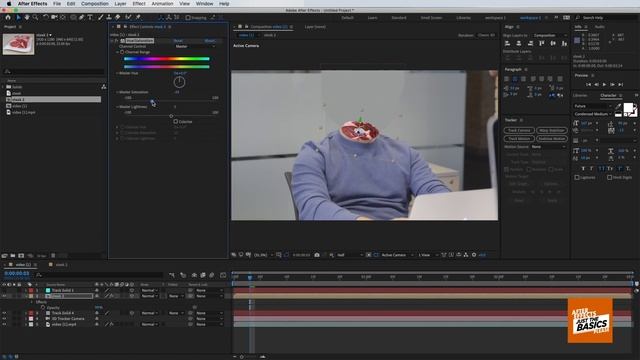Reset the Hue/Saturation effect
Viewport: 640px width, 360px height.
[178, 41]
